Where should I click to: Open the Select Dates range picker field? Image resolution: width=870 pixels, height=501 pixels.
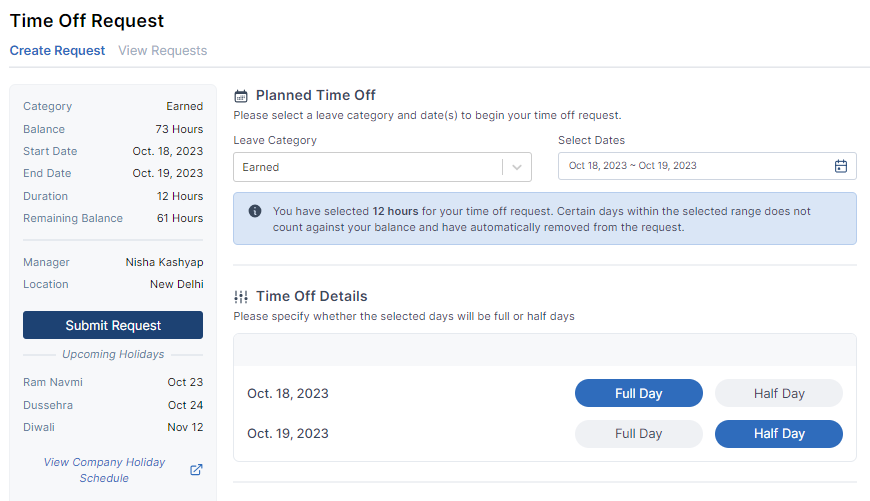click(707, 166)
